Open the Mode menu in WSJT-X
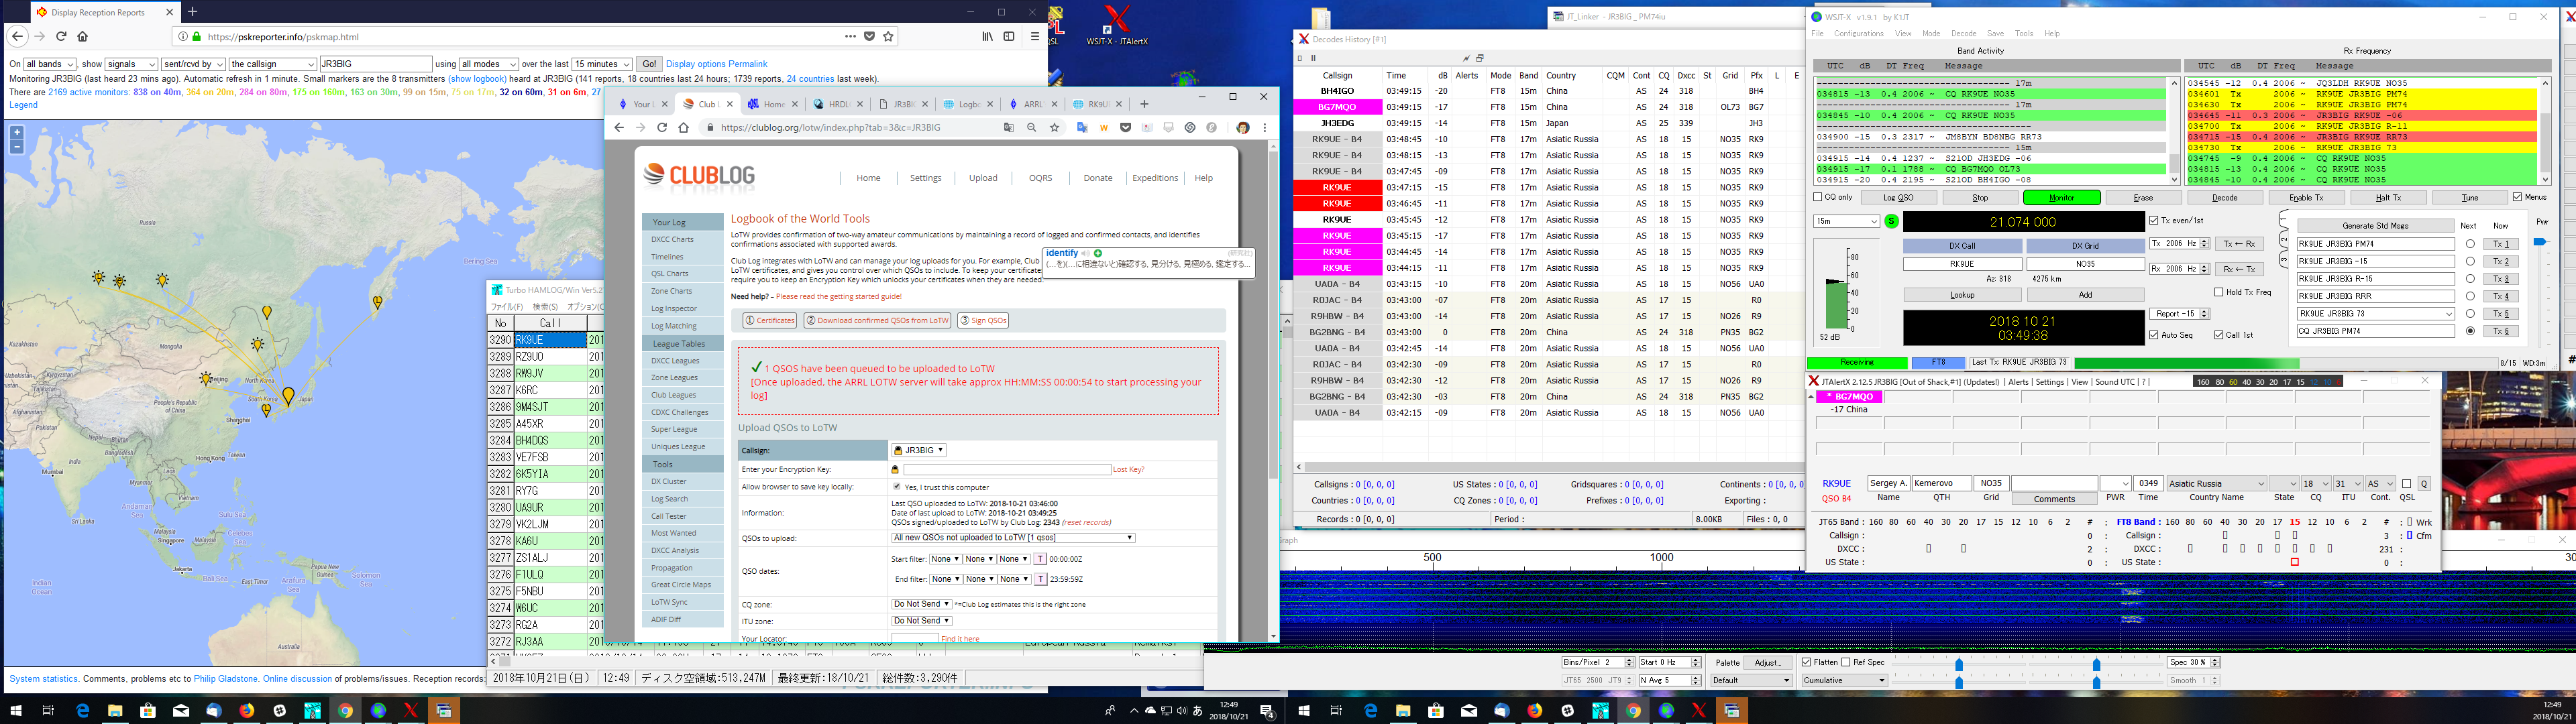The height and width of the screenshot is (724, 2576). click(x=1931, y=33)
